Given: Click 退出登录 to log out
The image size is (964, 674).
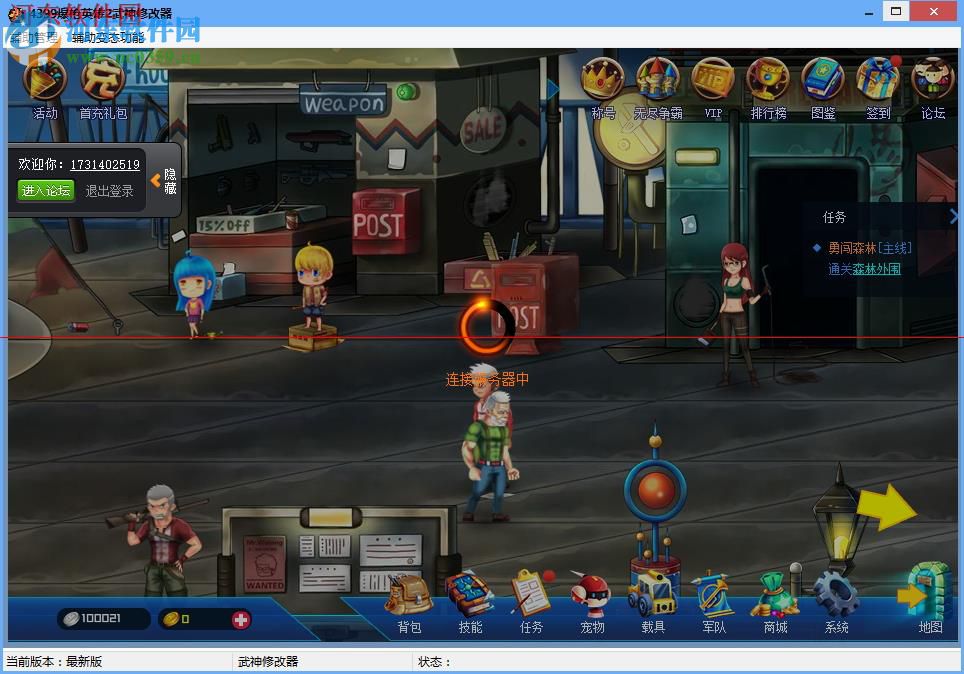Looking at the screenshot, I should pyautogui.click(x=109, y=191).
